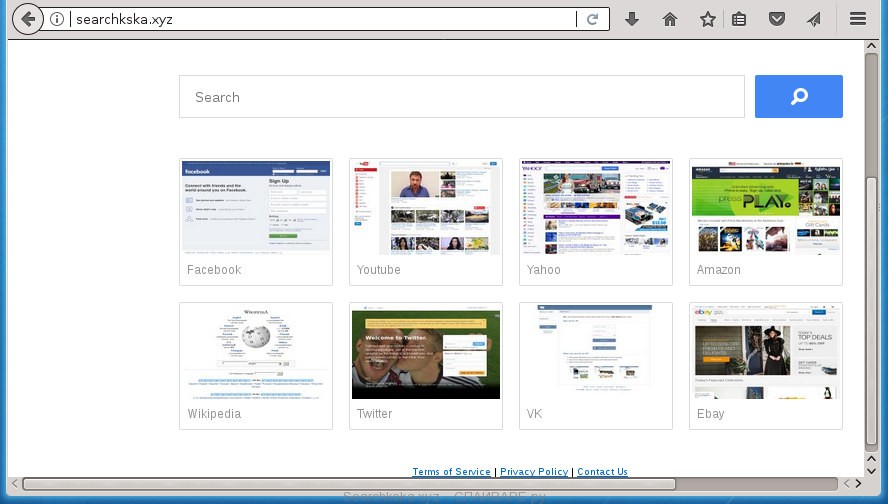Open the site information icon
Viewport: 888px width, 504px height.
pyautogui.click(x=57, y=19)
